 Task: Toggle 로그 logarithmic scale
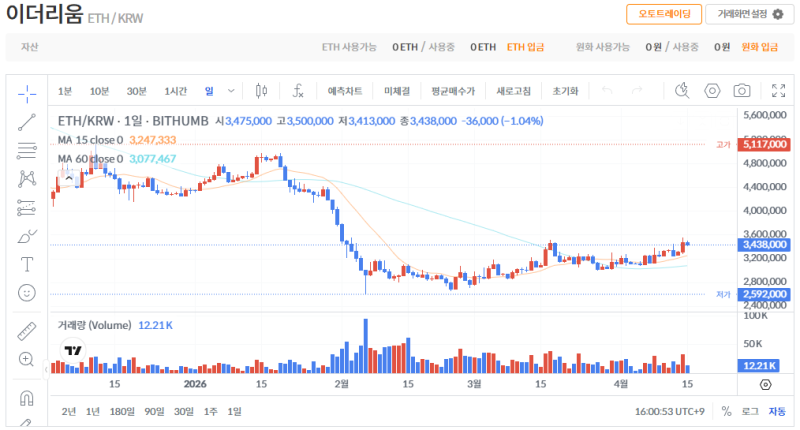click(749, 411)
